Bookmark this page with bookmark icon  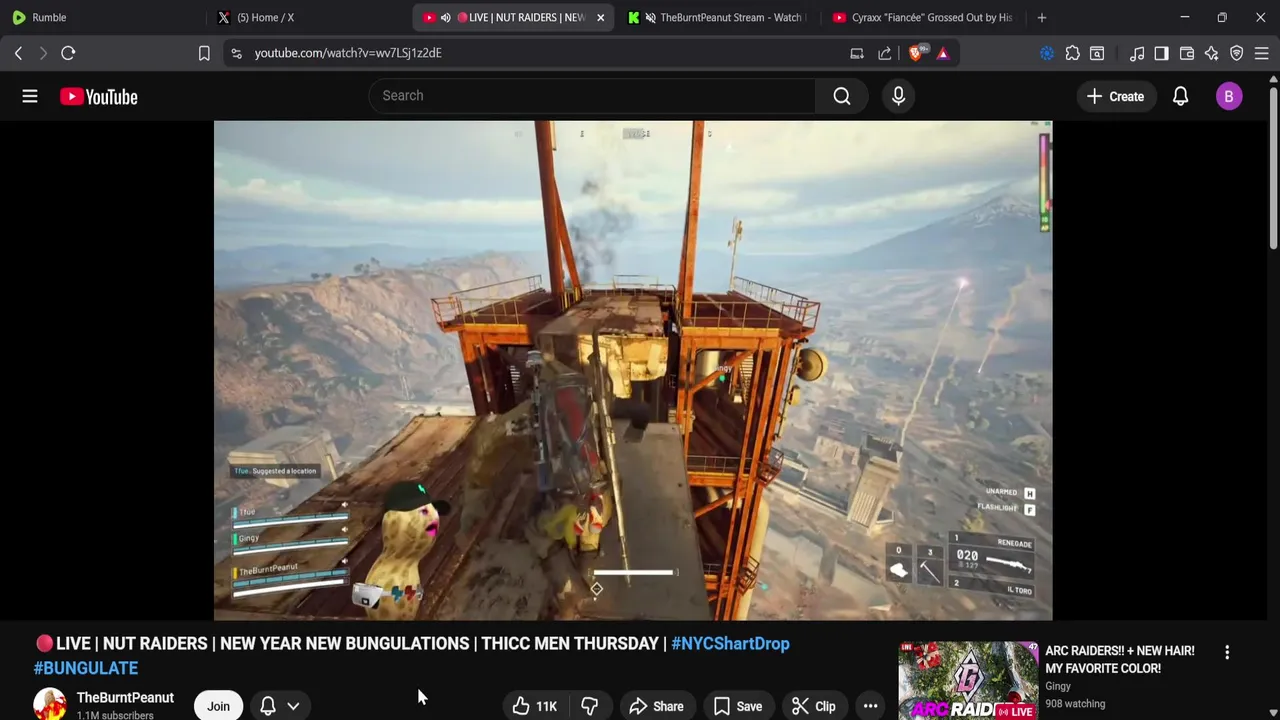click(x=204, y=53)
